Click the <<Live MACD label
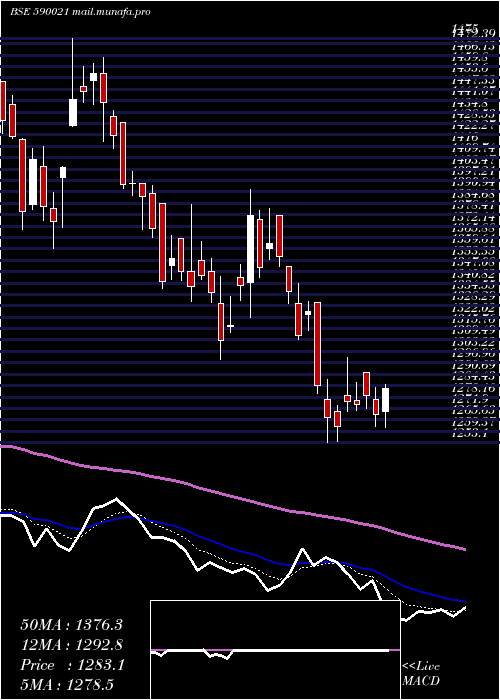 [x=421, y=674]
